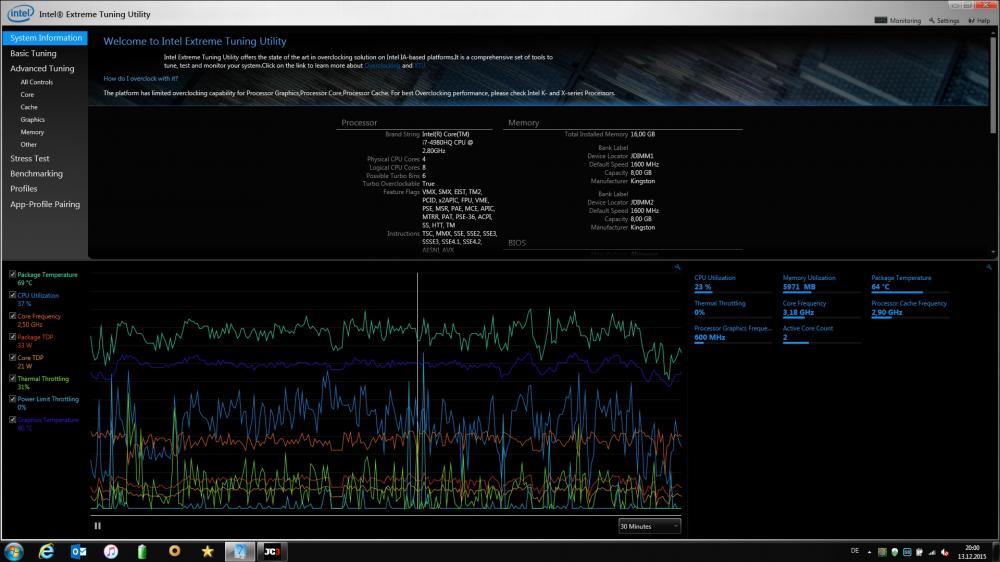Click wrench icon above the graph panel
The image size is (1000, 562).
tap(677, 267)
